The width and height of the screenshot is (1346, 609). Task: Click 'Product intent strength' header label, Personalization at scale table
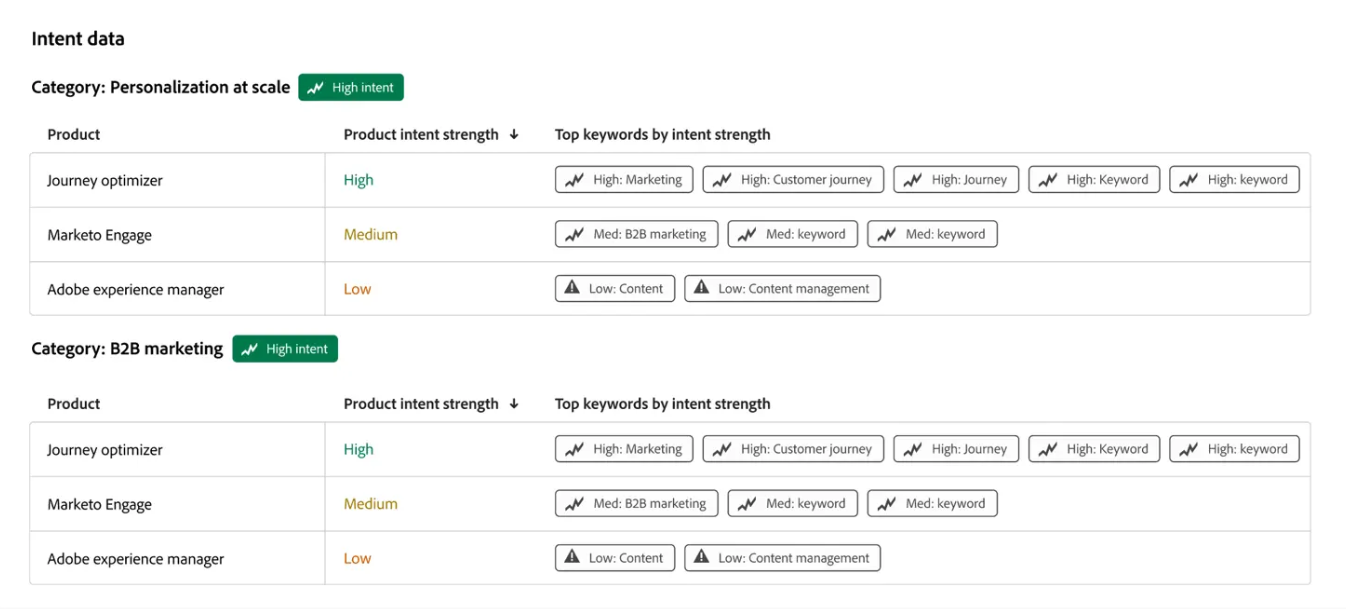[x=421, y=134]
